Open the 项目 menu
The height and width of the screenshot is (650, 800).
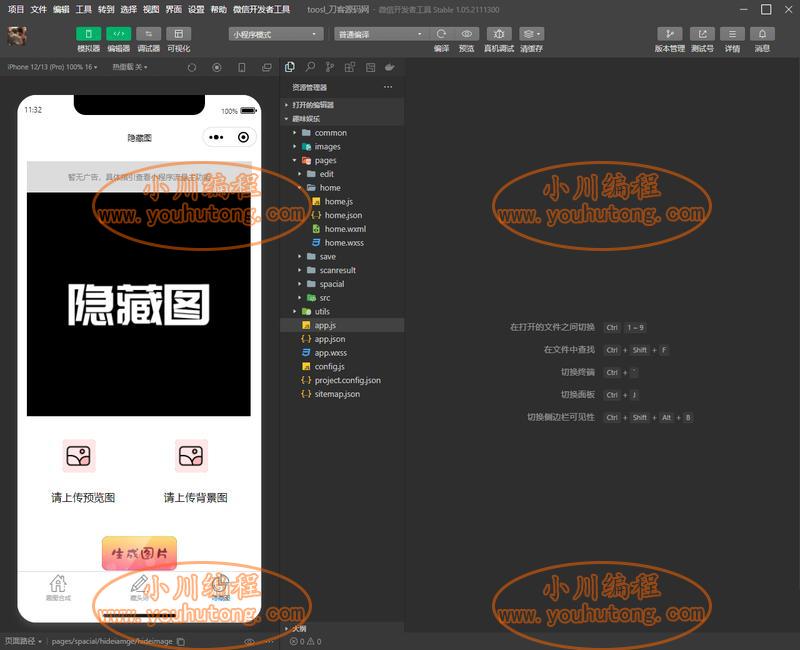click(16, 9)
